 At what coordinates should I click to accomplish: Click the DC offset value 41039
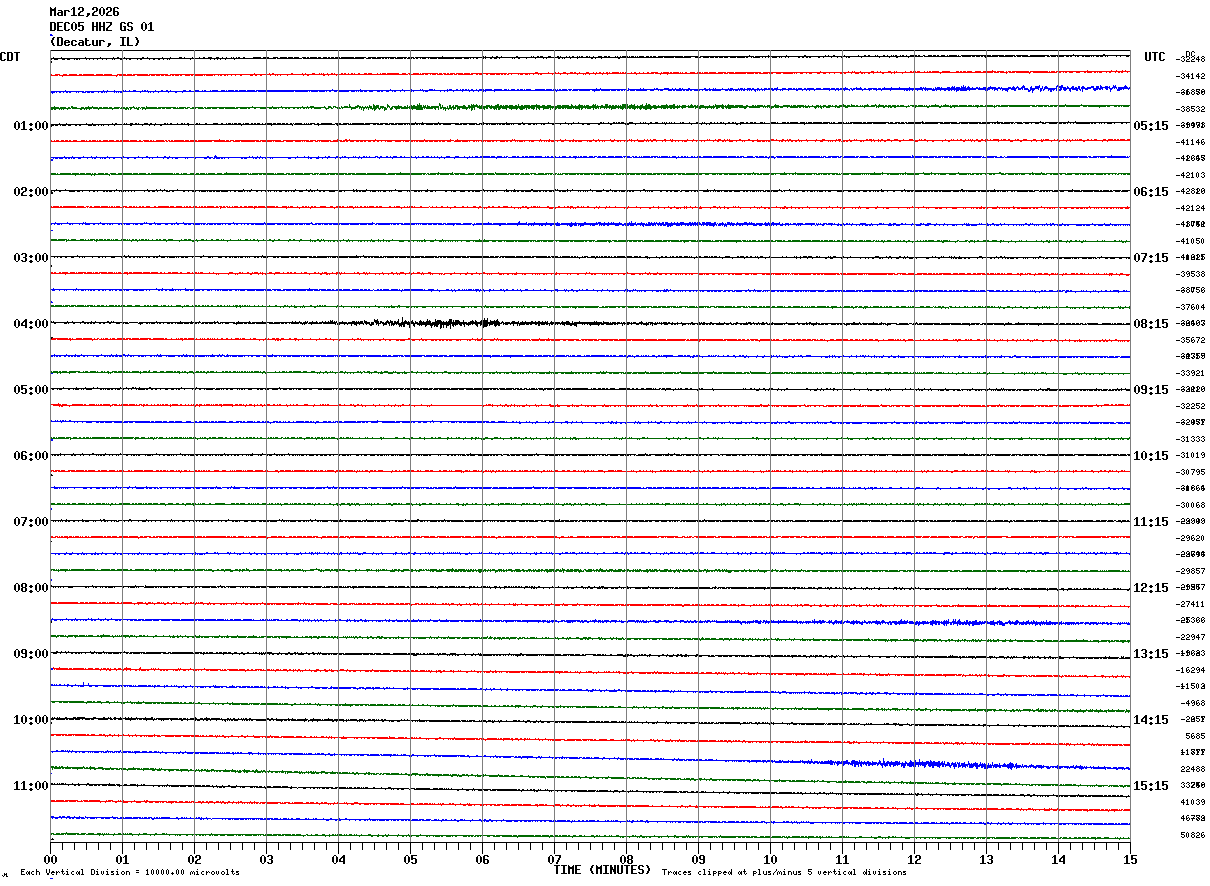tap(1193, 802)
